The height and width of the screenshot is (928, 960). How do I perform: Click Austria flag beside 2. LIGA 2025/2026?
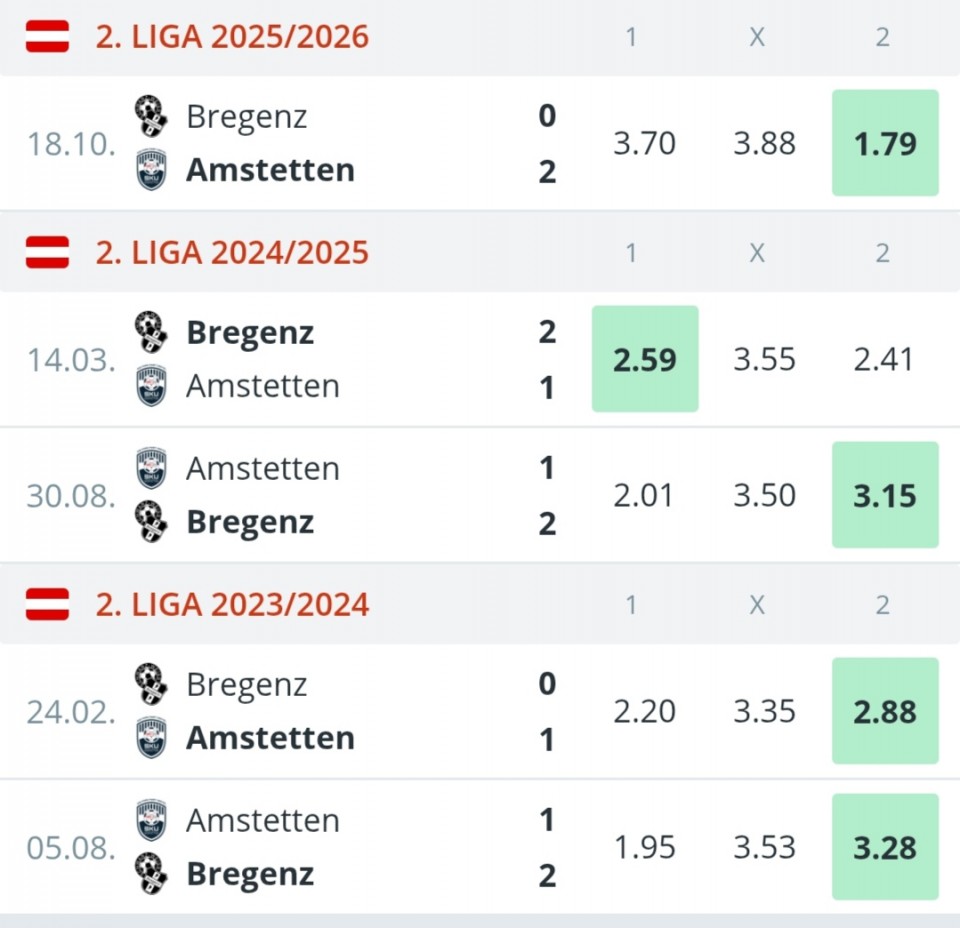pos(47,37)
